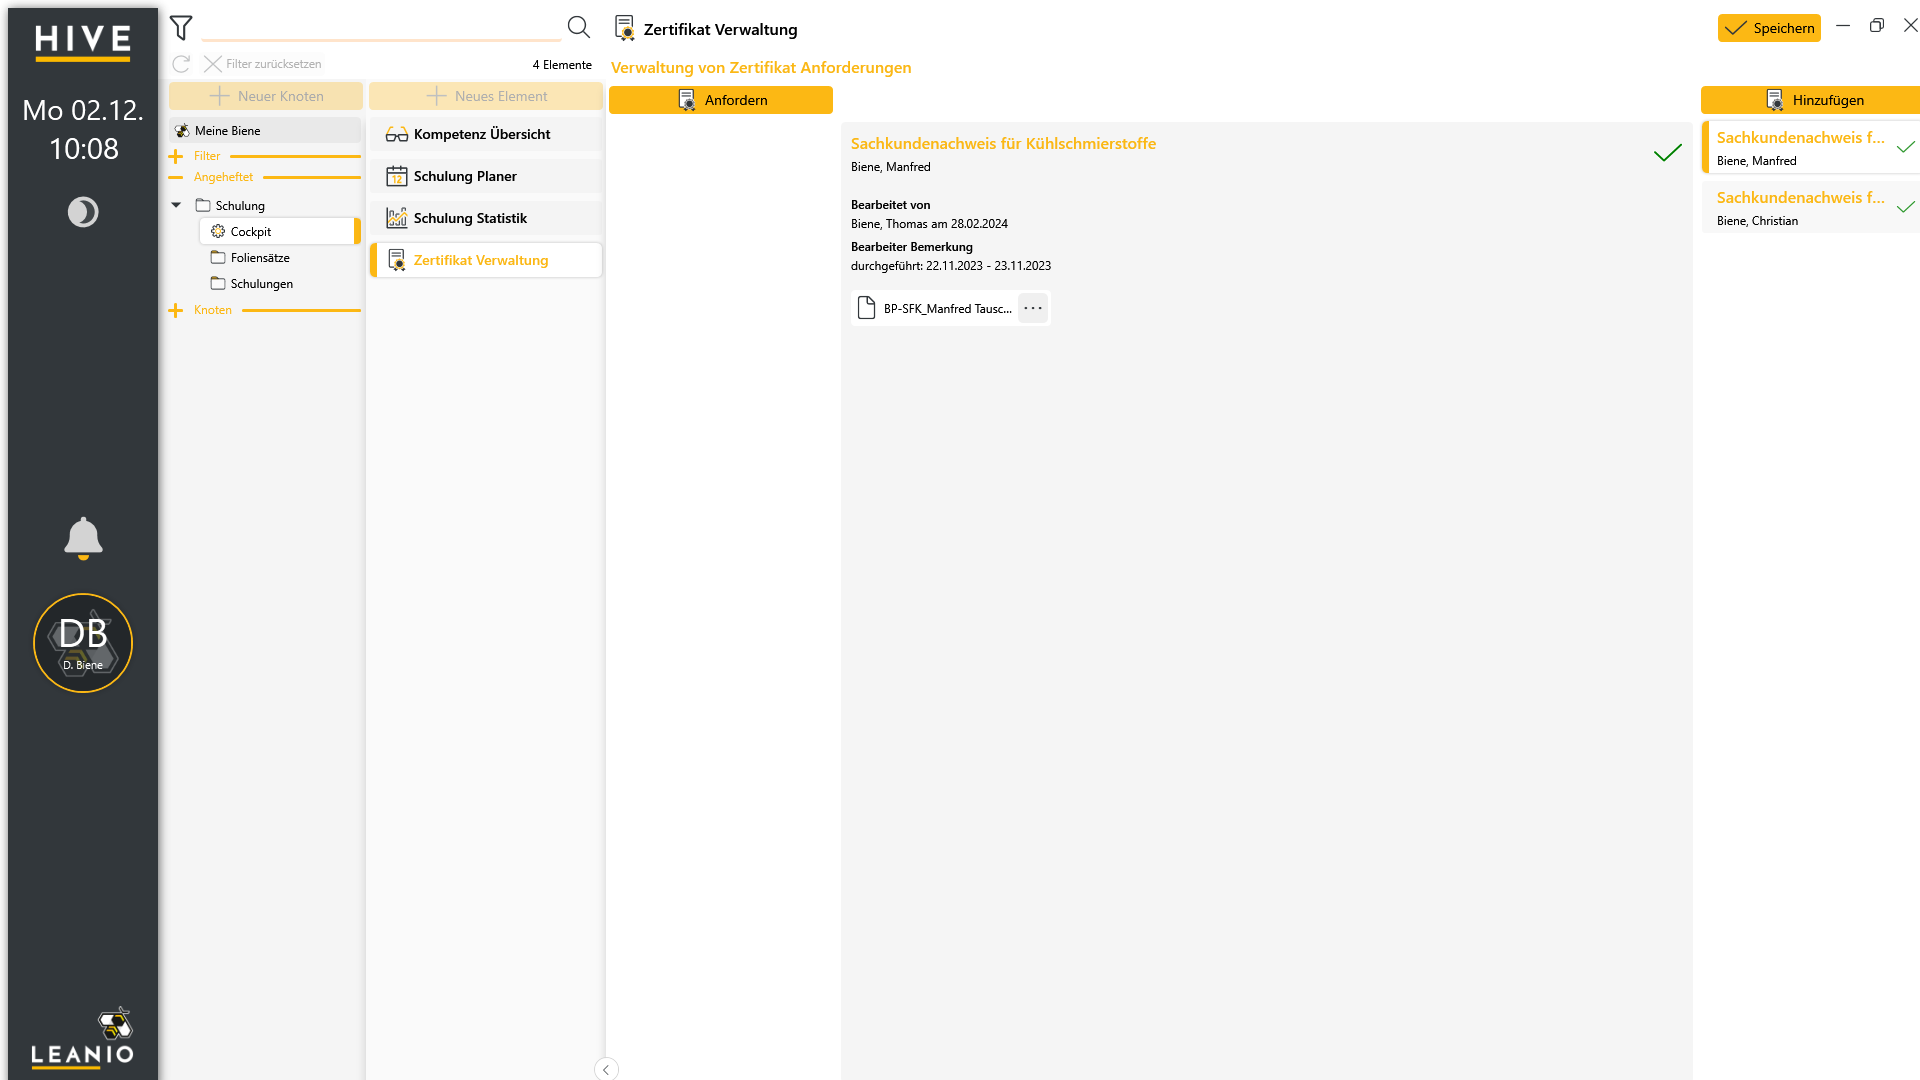Click the Anfordern button
Image resolution: width=1920 pixels, height=1080 pixels.
pos(721,100)
